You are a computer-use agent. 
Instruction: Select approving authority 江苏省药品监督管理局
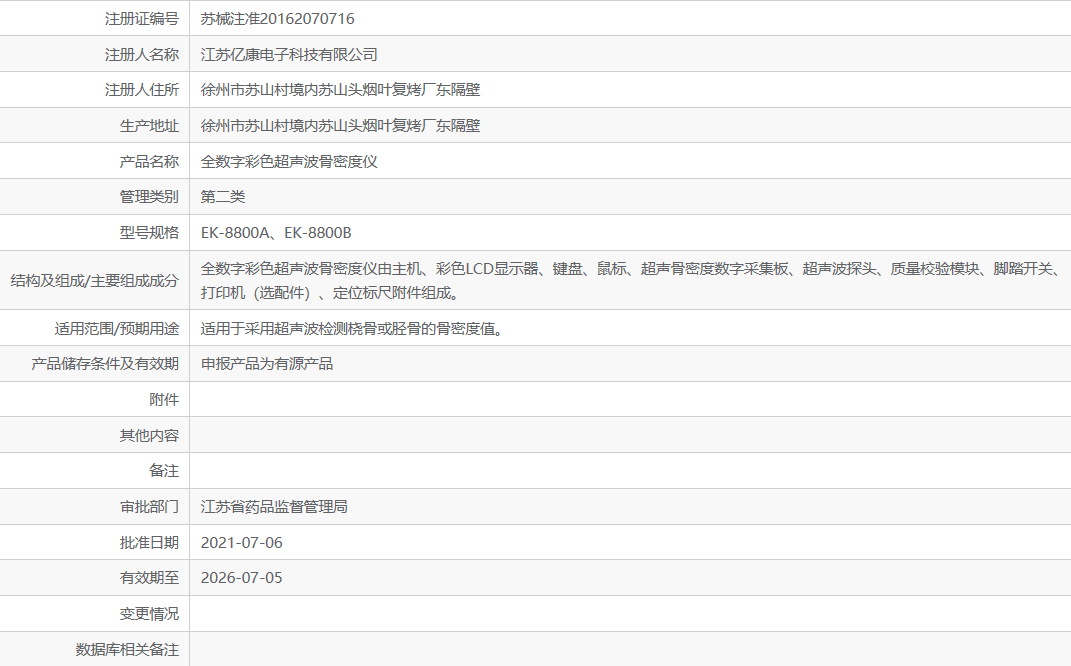pos(274,507)
